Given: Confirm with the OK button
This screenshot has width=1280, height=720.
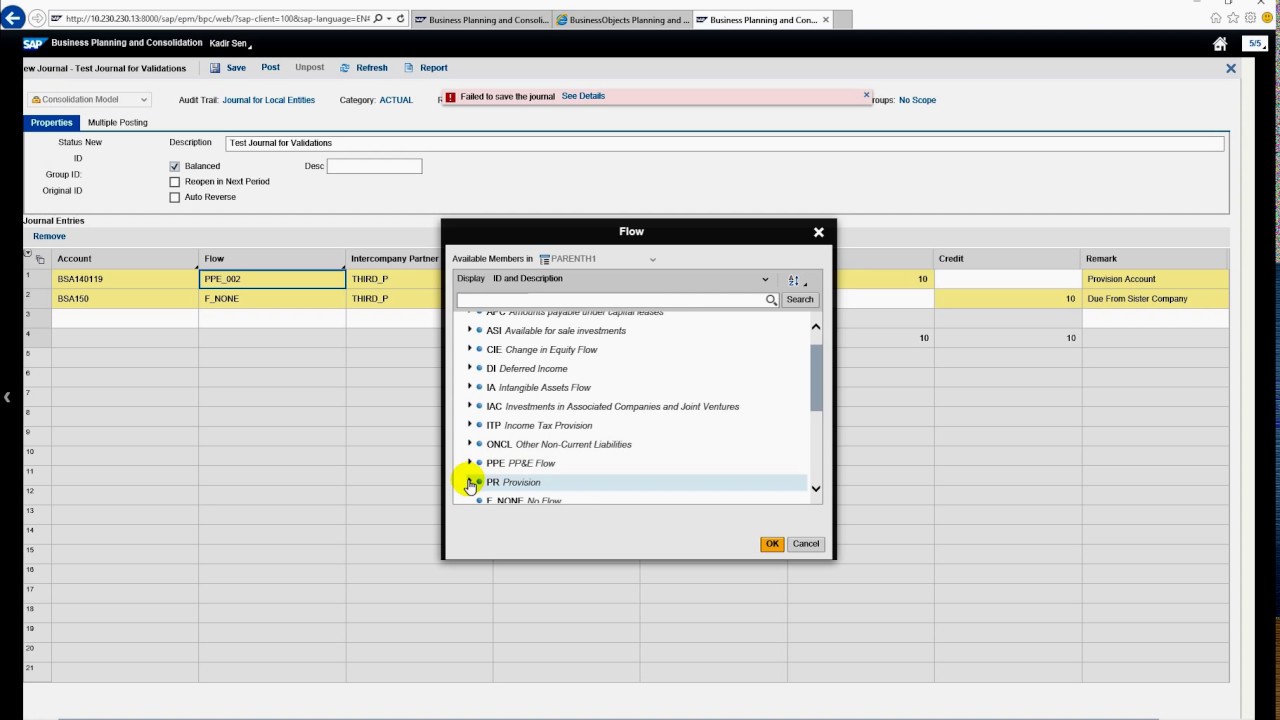Looking at the screenshot, I should coord(772,544).
